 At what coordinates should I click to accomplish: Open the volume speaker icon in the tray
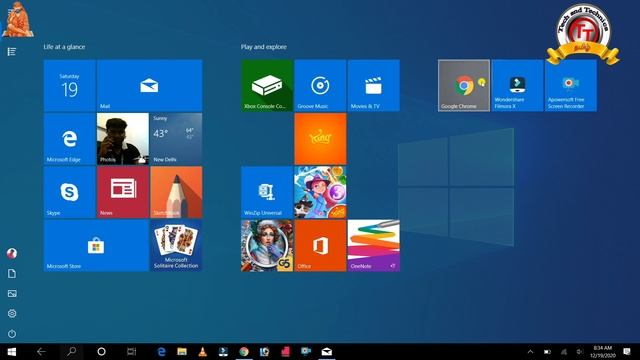(x=580, y=351)
